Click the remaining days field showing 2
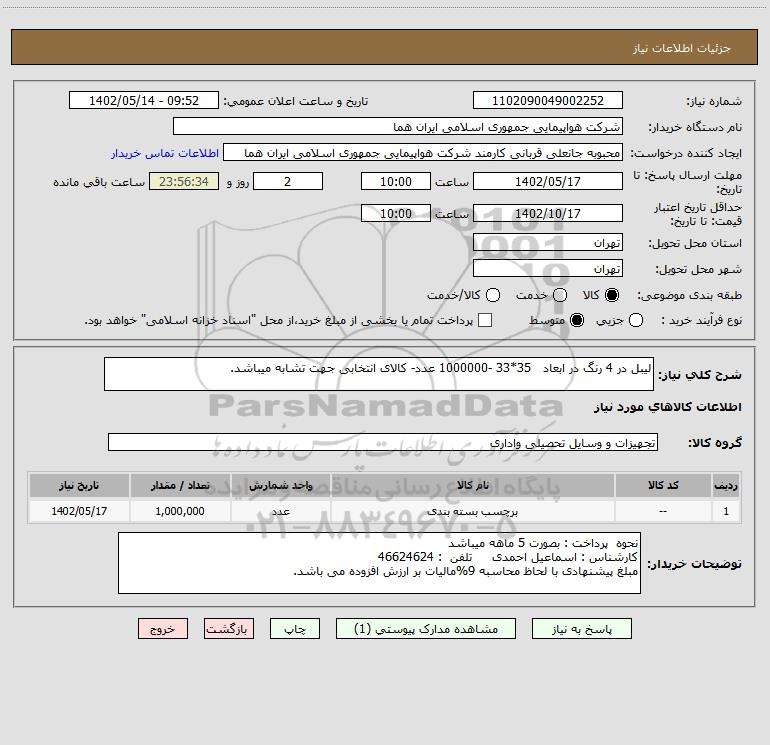Image resolution: width=770 pixels, height=745 pixels. [288, 181]
